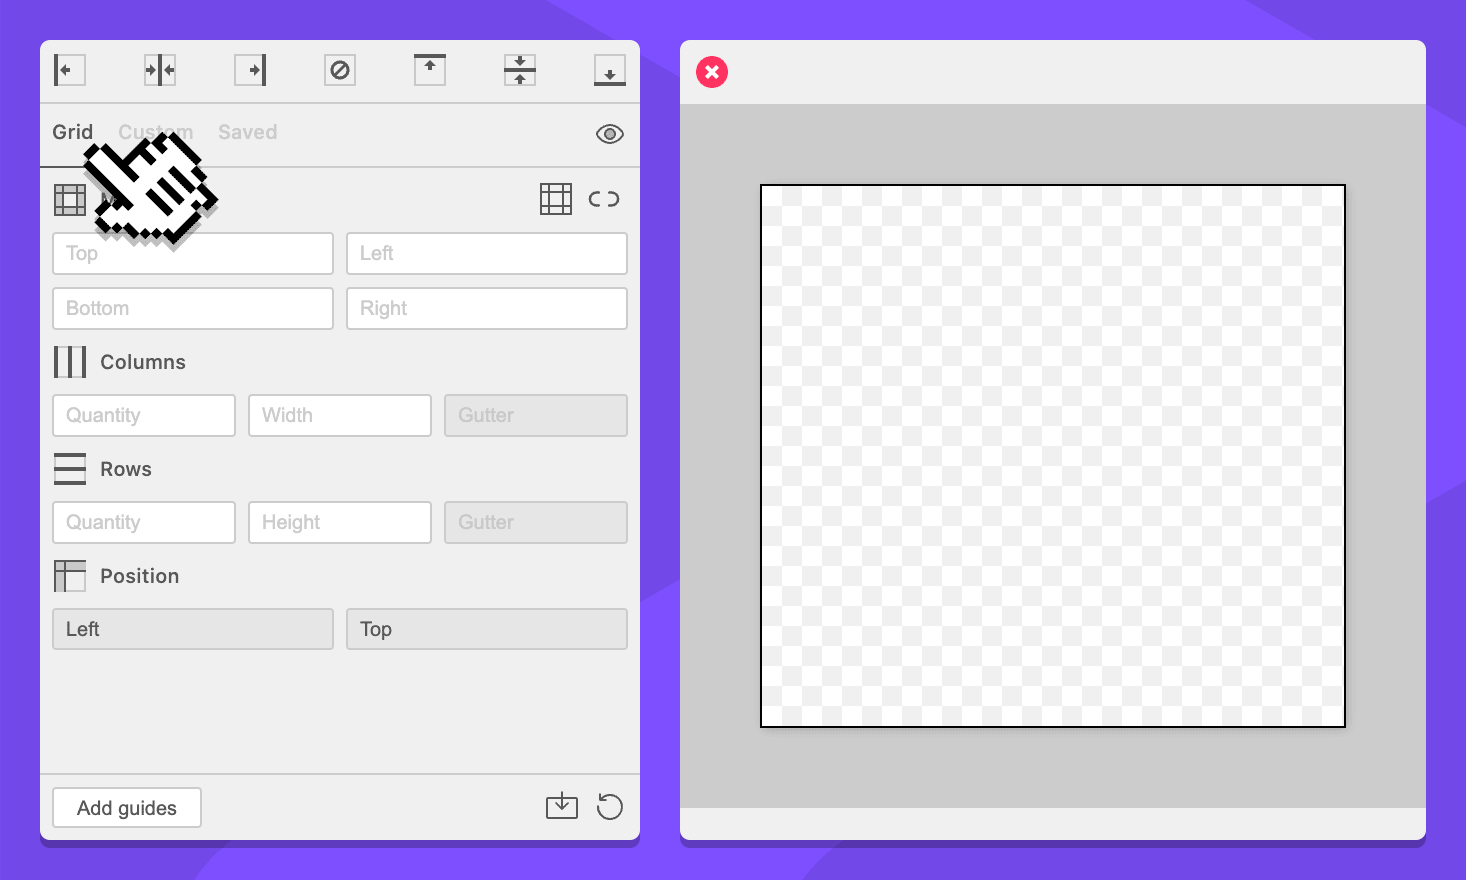Toggle the link margins icon
The image size is (1466, 880).
pos(604,199)
